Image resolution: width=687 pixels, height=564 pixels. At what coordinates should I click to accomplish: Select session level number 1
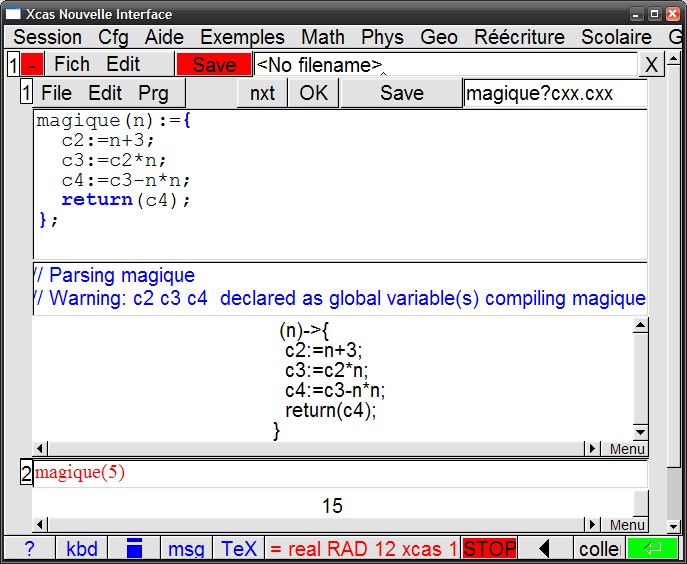click(x=13, y=65)
